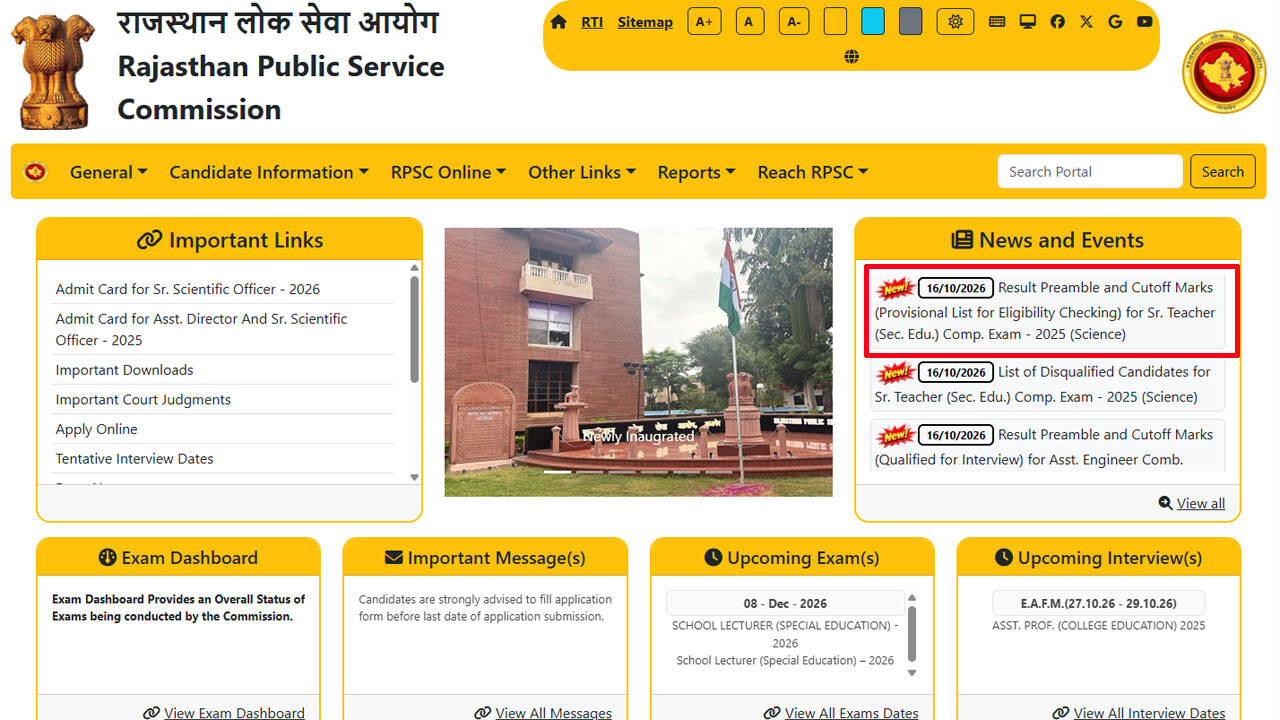This screenshot has width=1280, height=720.
Task: Click the Search Portal input field
Action: point(1090,172)
